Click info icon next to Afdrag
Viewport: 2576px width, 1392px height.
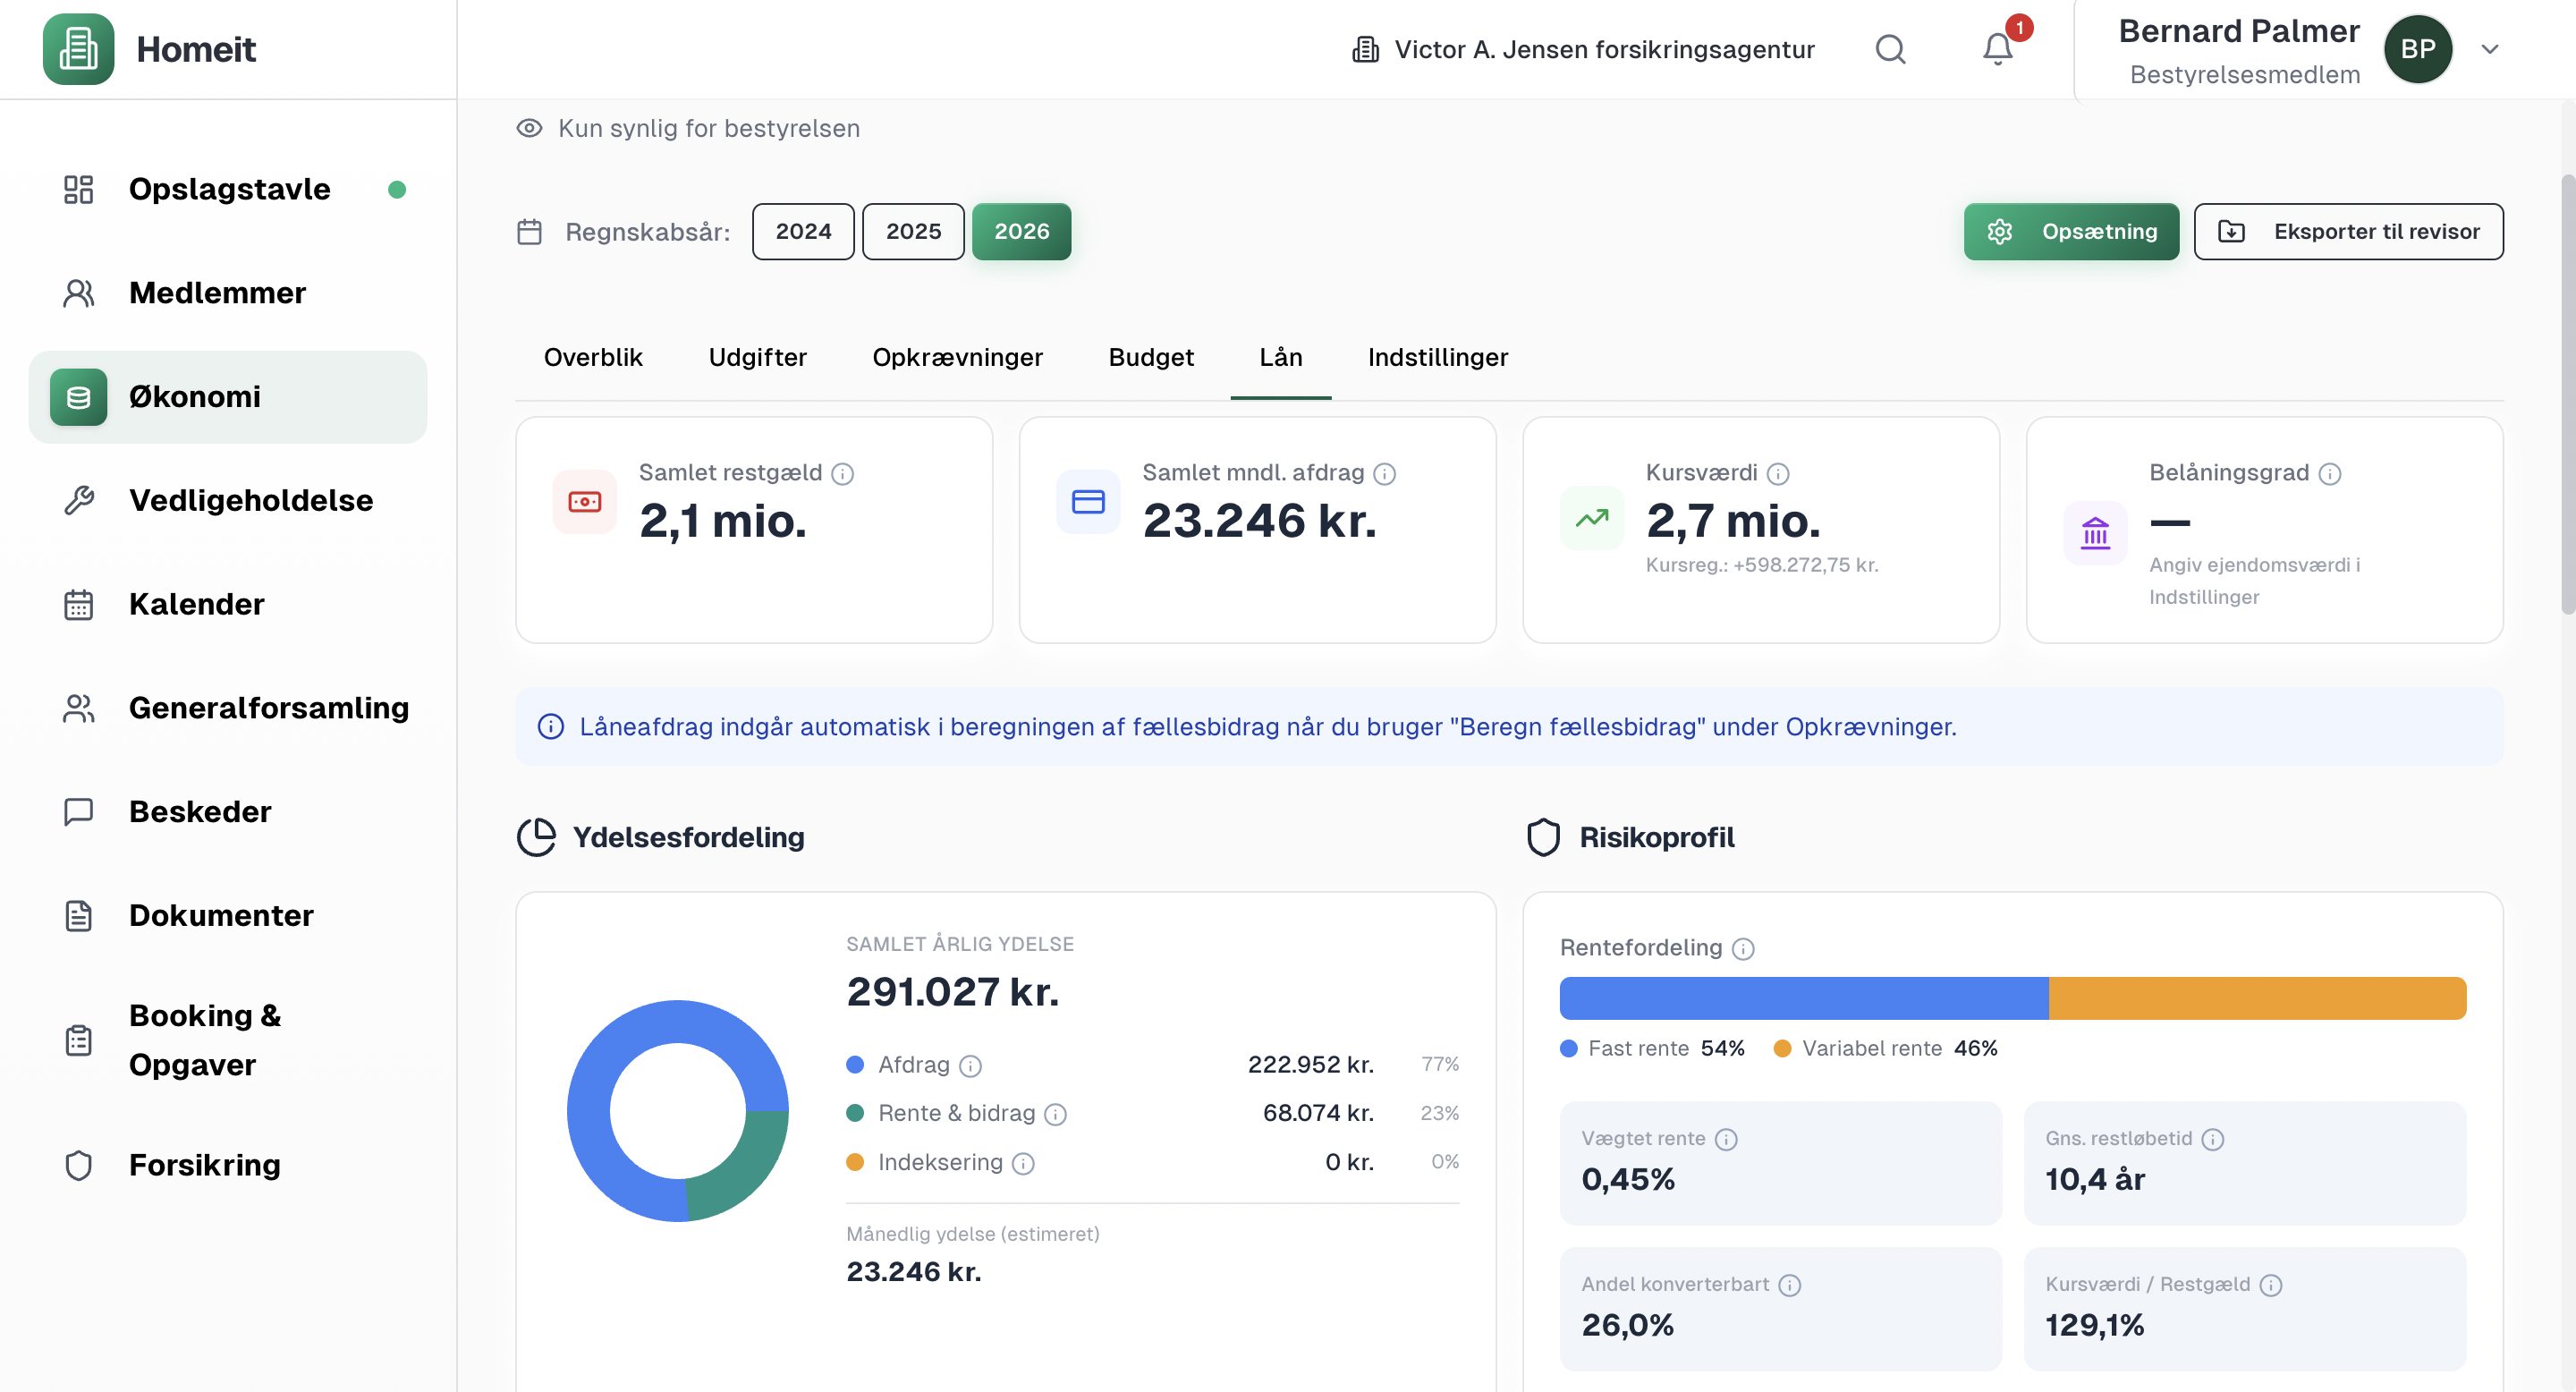pos(970,1066)
